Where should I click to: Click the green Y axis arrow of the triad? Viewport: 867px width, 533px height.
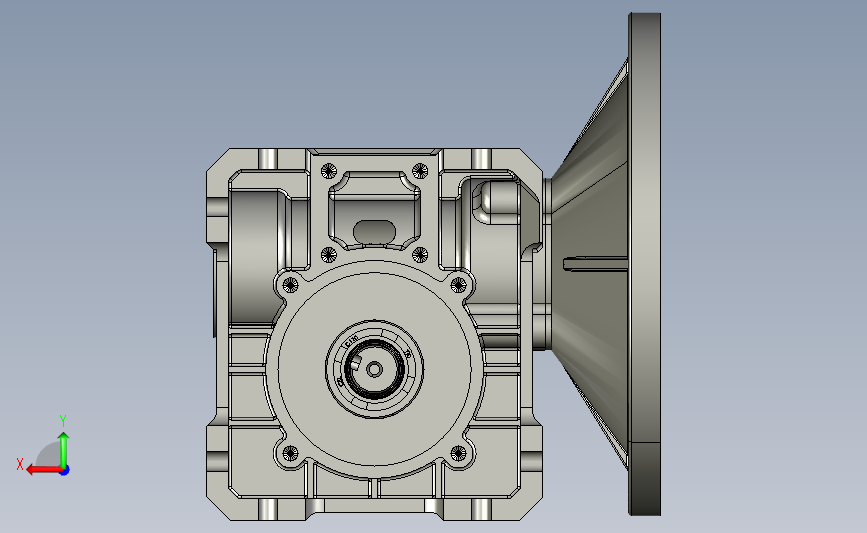click(x=64, y=450)
